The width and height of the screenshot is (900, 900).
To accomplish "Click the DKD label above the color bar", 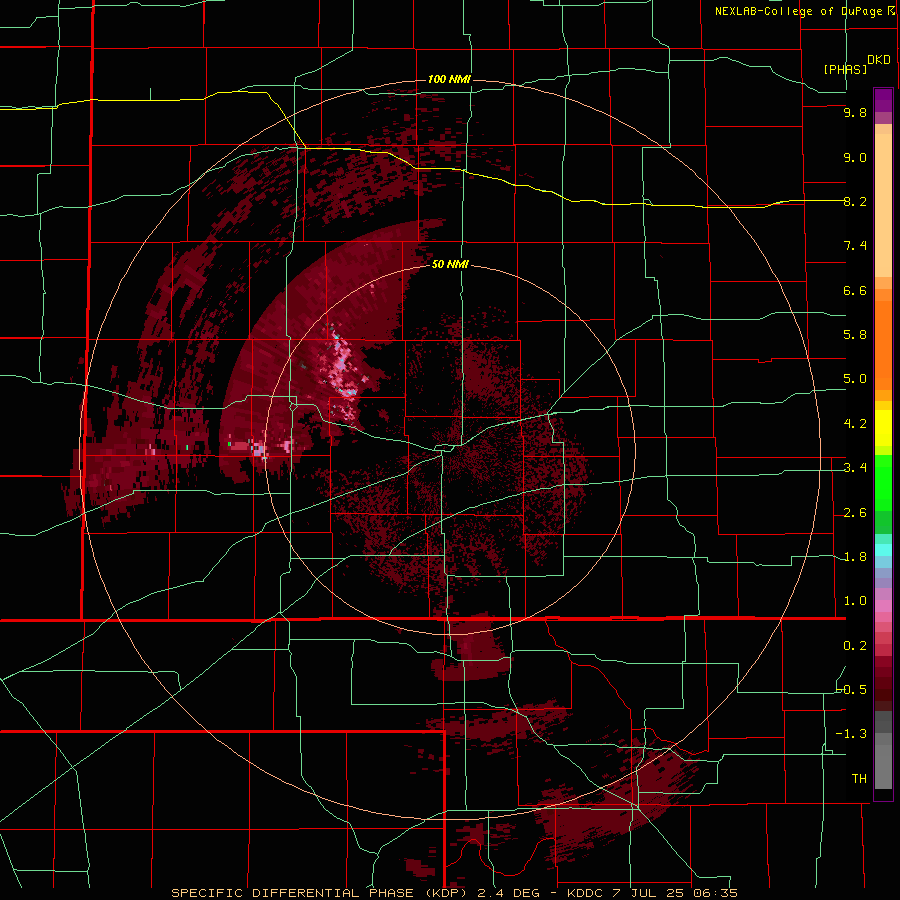I will click(x=878, y=60).
